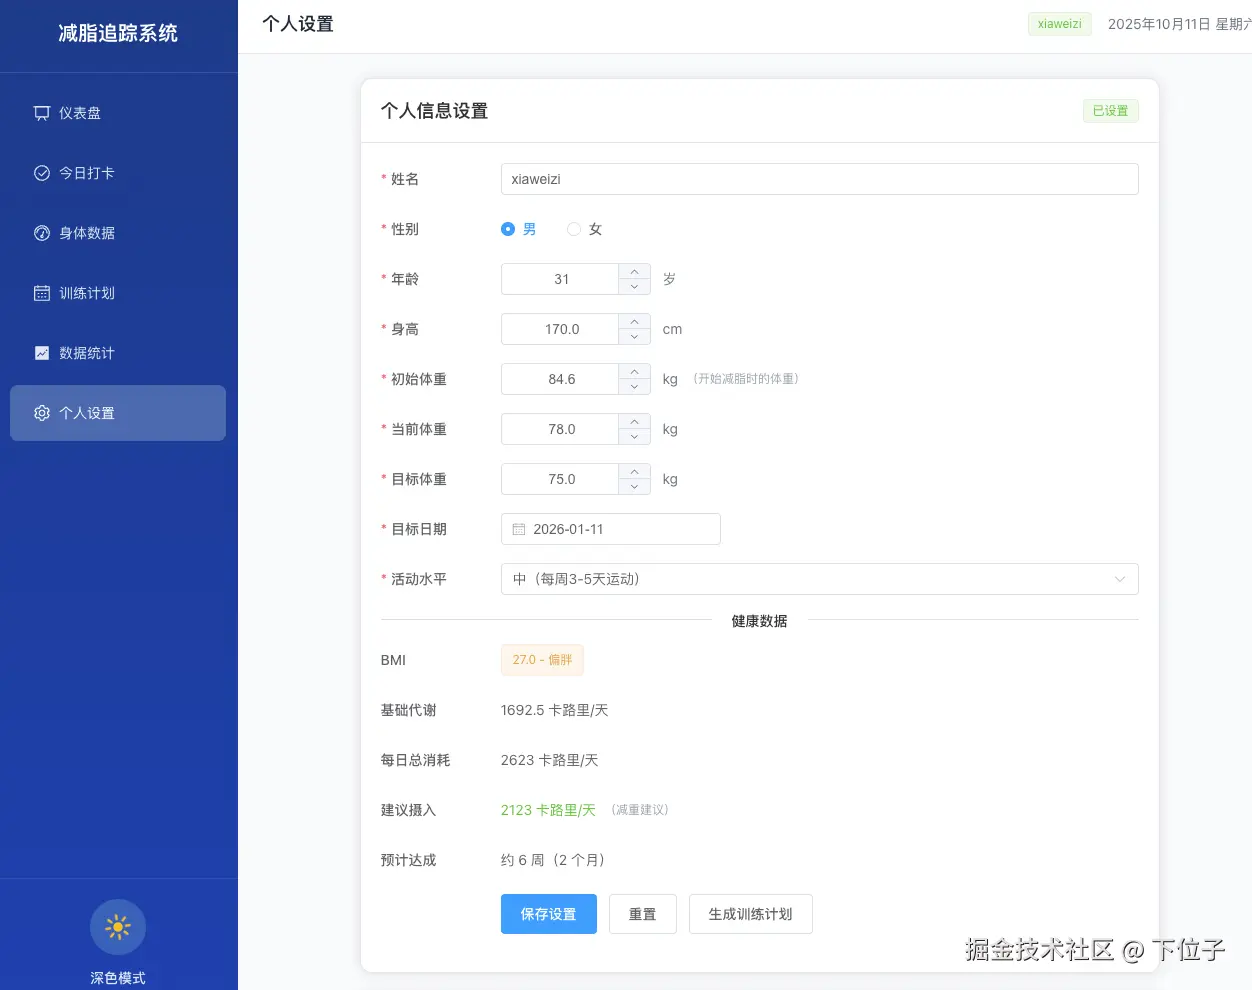Image resolution: width=1252 pixels, height=990 pixels.
Task: Decrease 当前体重 using the down stepper
Action: (634, 435)
